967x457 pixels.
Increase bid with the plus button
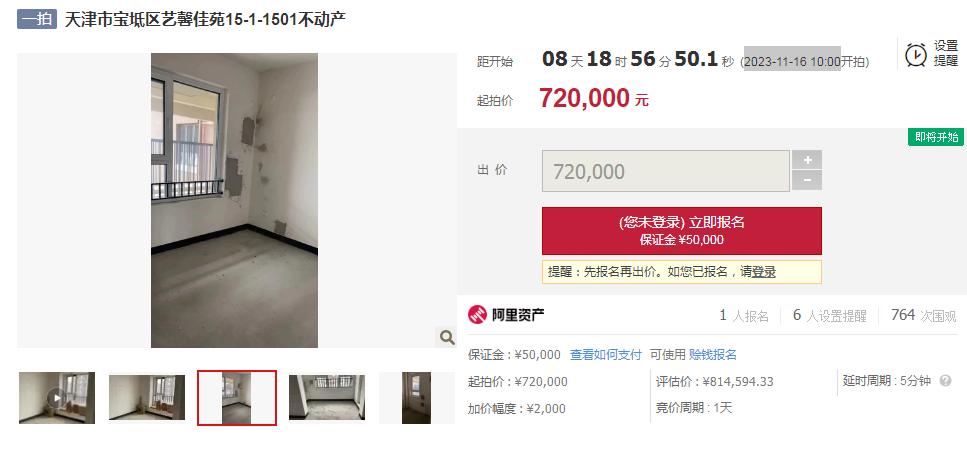[x=807, y=160]
